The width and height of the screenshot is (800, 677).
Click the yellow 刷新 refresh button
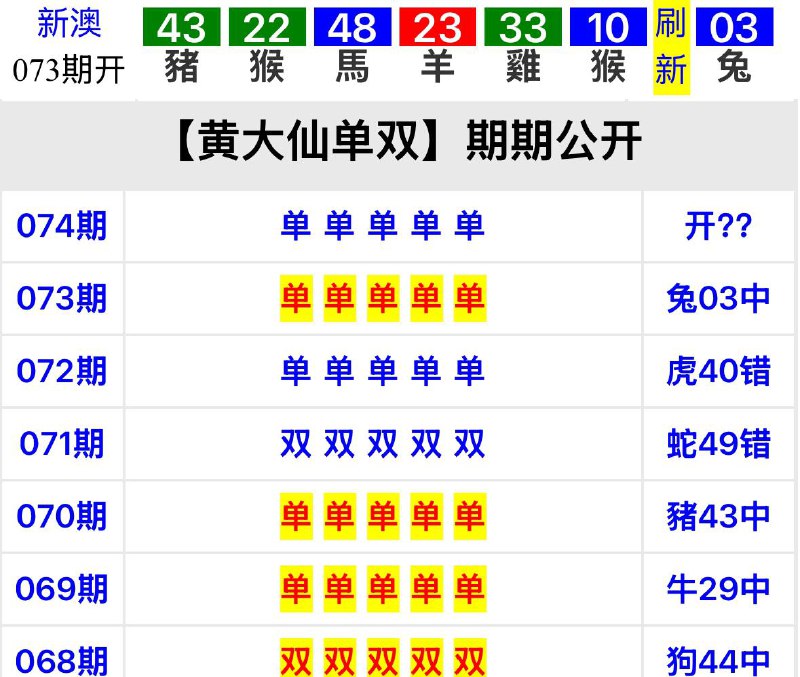click(671, 47)
